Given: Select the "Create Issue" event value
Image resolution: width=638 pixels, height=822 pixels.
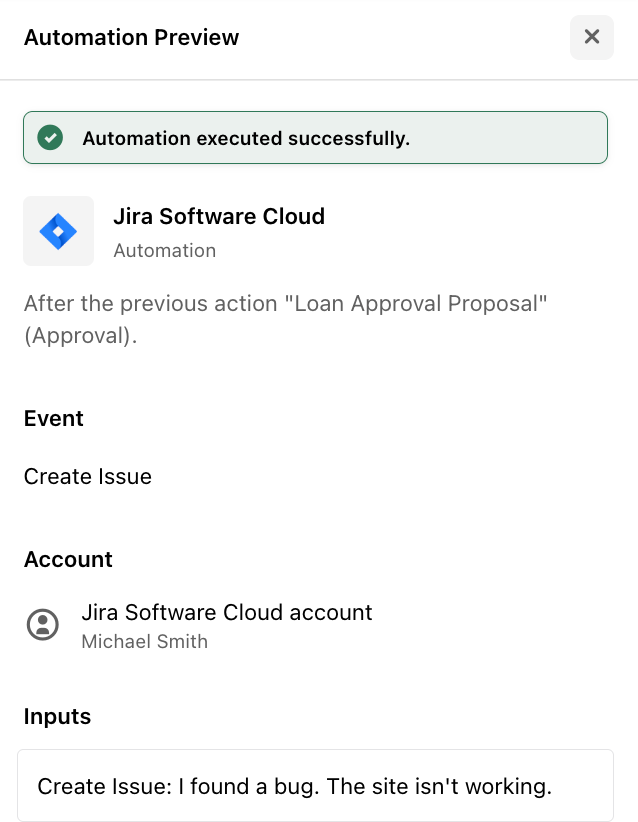Looking at the screenshot, I should pos(88,476).
